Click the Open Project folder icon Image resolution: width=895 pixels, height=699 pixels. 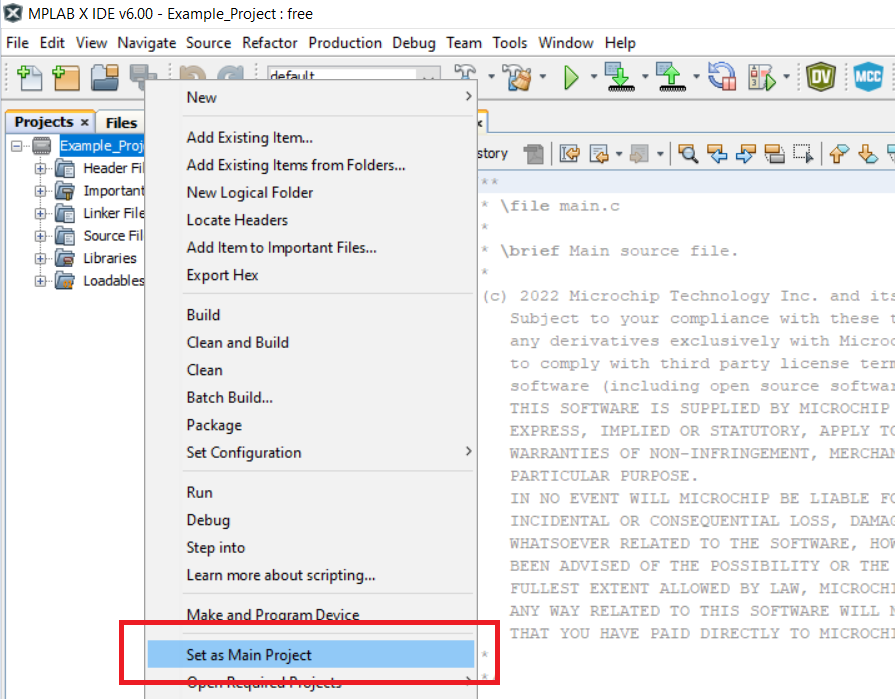pyautogui.click(x=105, y=77)
